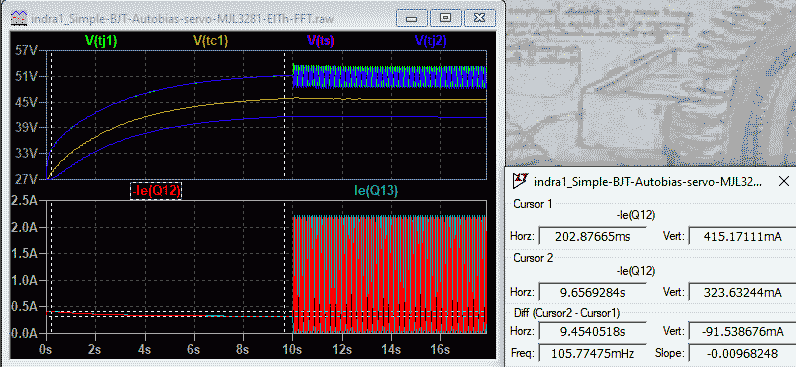Click the 10s time axis label
Screen dimensions: 796x367
(x=292, y=350)
